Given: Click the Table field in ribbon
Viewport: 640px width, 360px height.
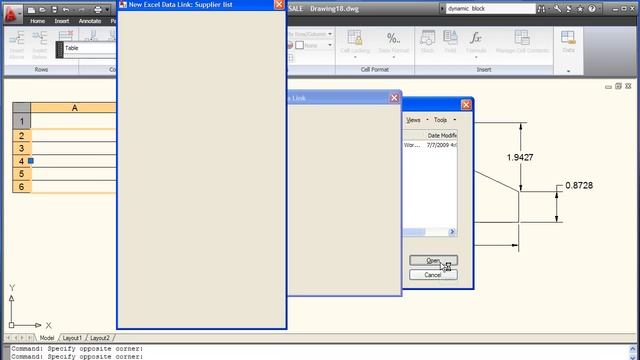Looking at the screenshot, I should tap(90, 48).
